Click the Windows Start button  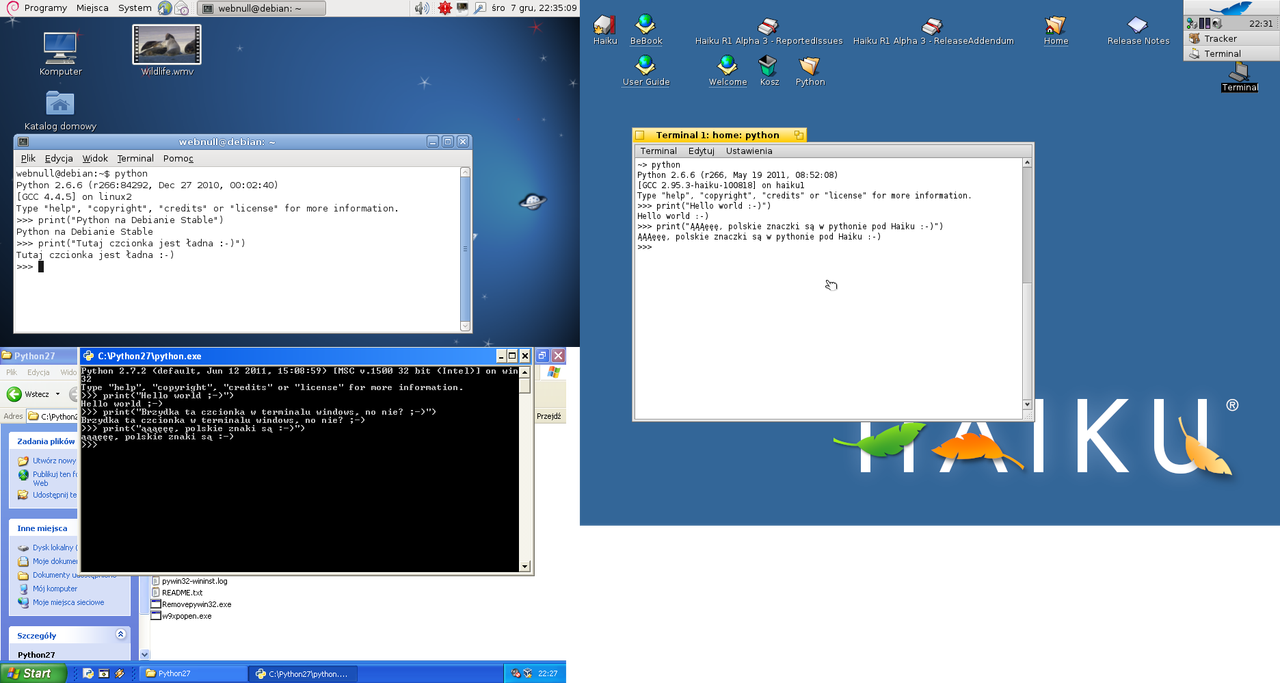coord(33,673)
